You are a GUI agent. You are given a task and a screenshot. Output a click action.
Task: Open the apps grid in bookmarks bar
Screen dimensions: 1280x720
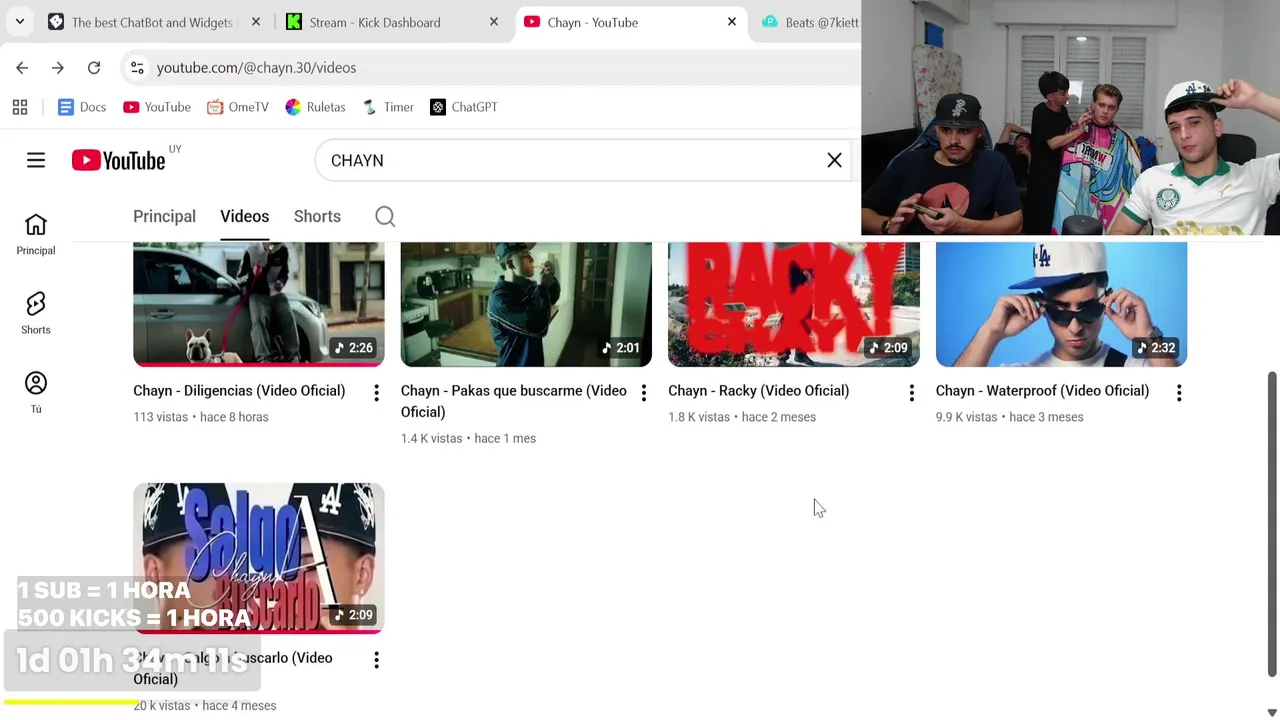click(20, 107)
